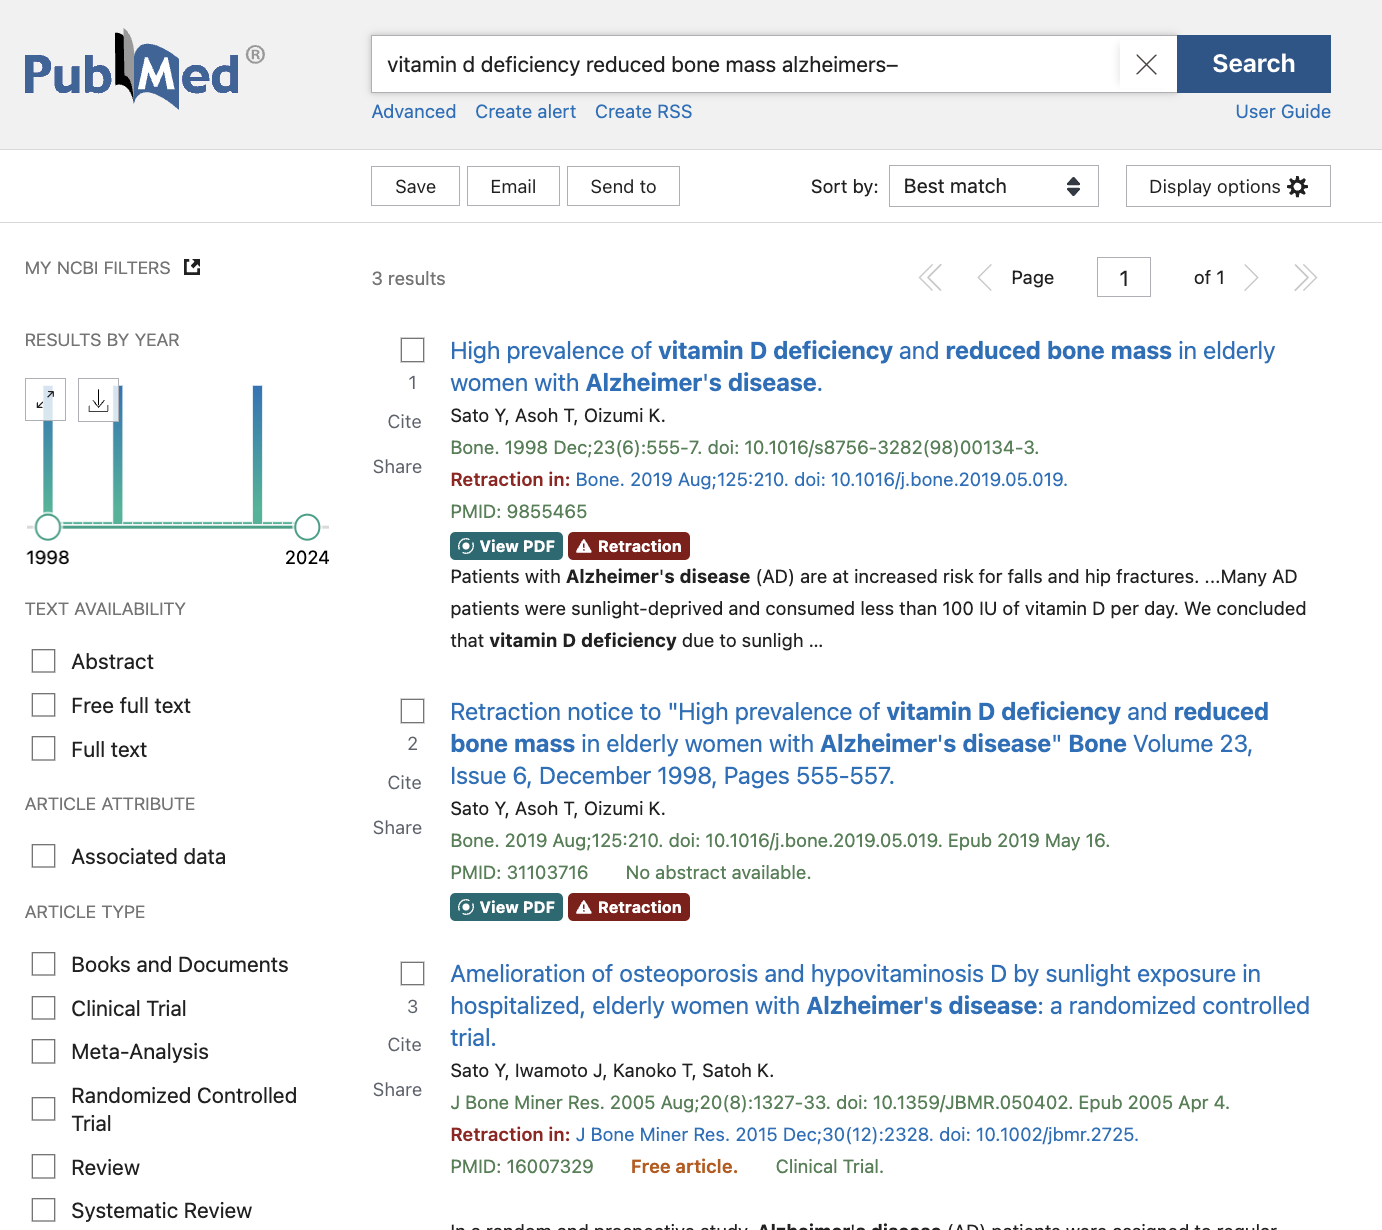Jump to the first results page arrow
Viewport: 1382px width, 1230px height.
[x=930, y=278]
